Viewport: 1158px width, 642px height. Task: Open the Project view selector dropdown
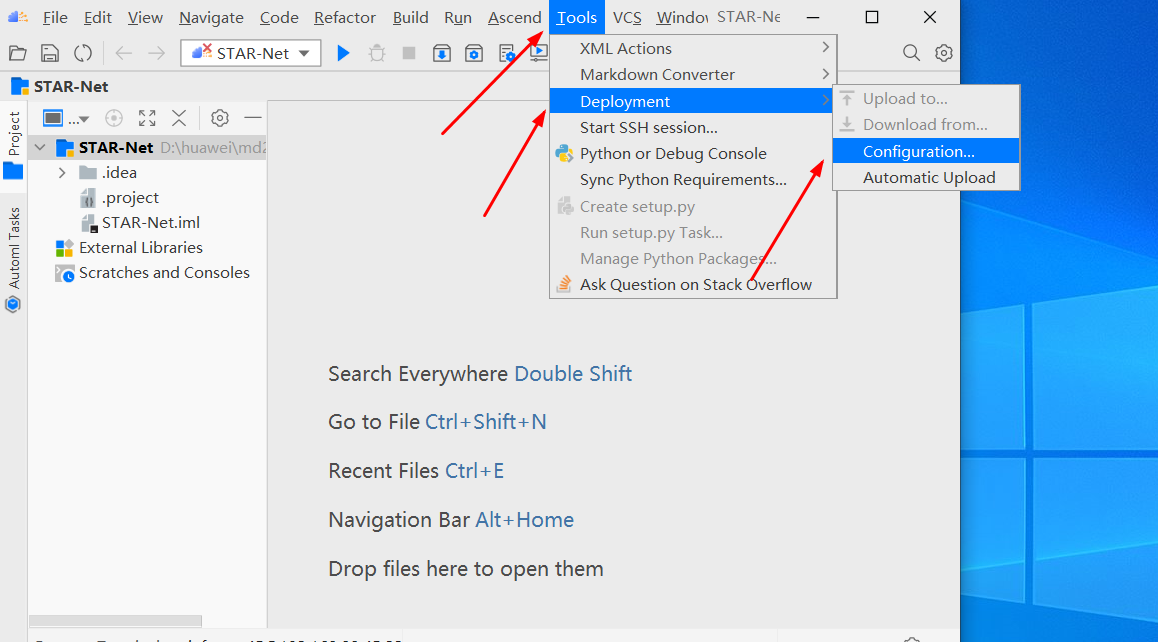(66, 118)
